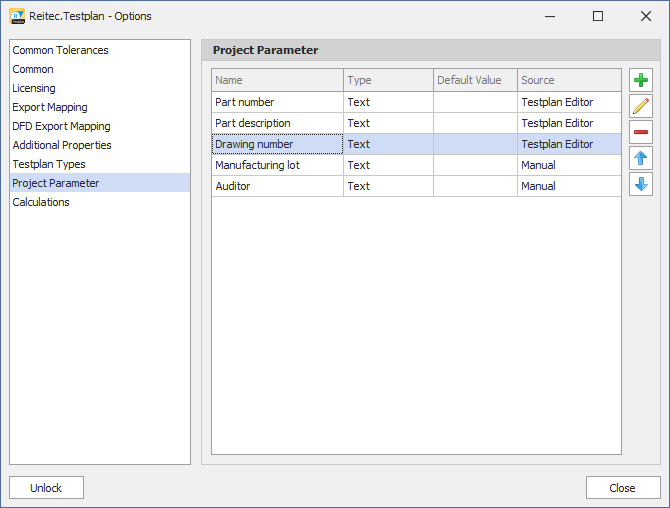This screenshot has width=670, height=508.
Task: Click the red minus remove parameter icon
Action: [641, 132]
